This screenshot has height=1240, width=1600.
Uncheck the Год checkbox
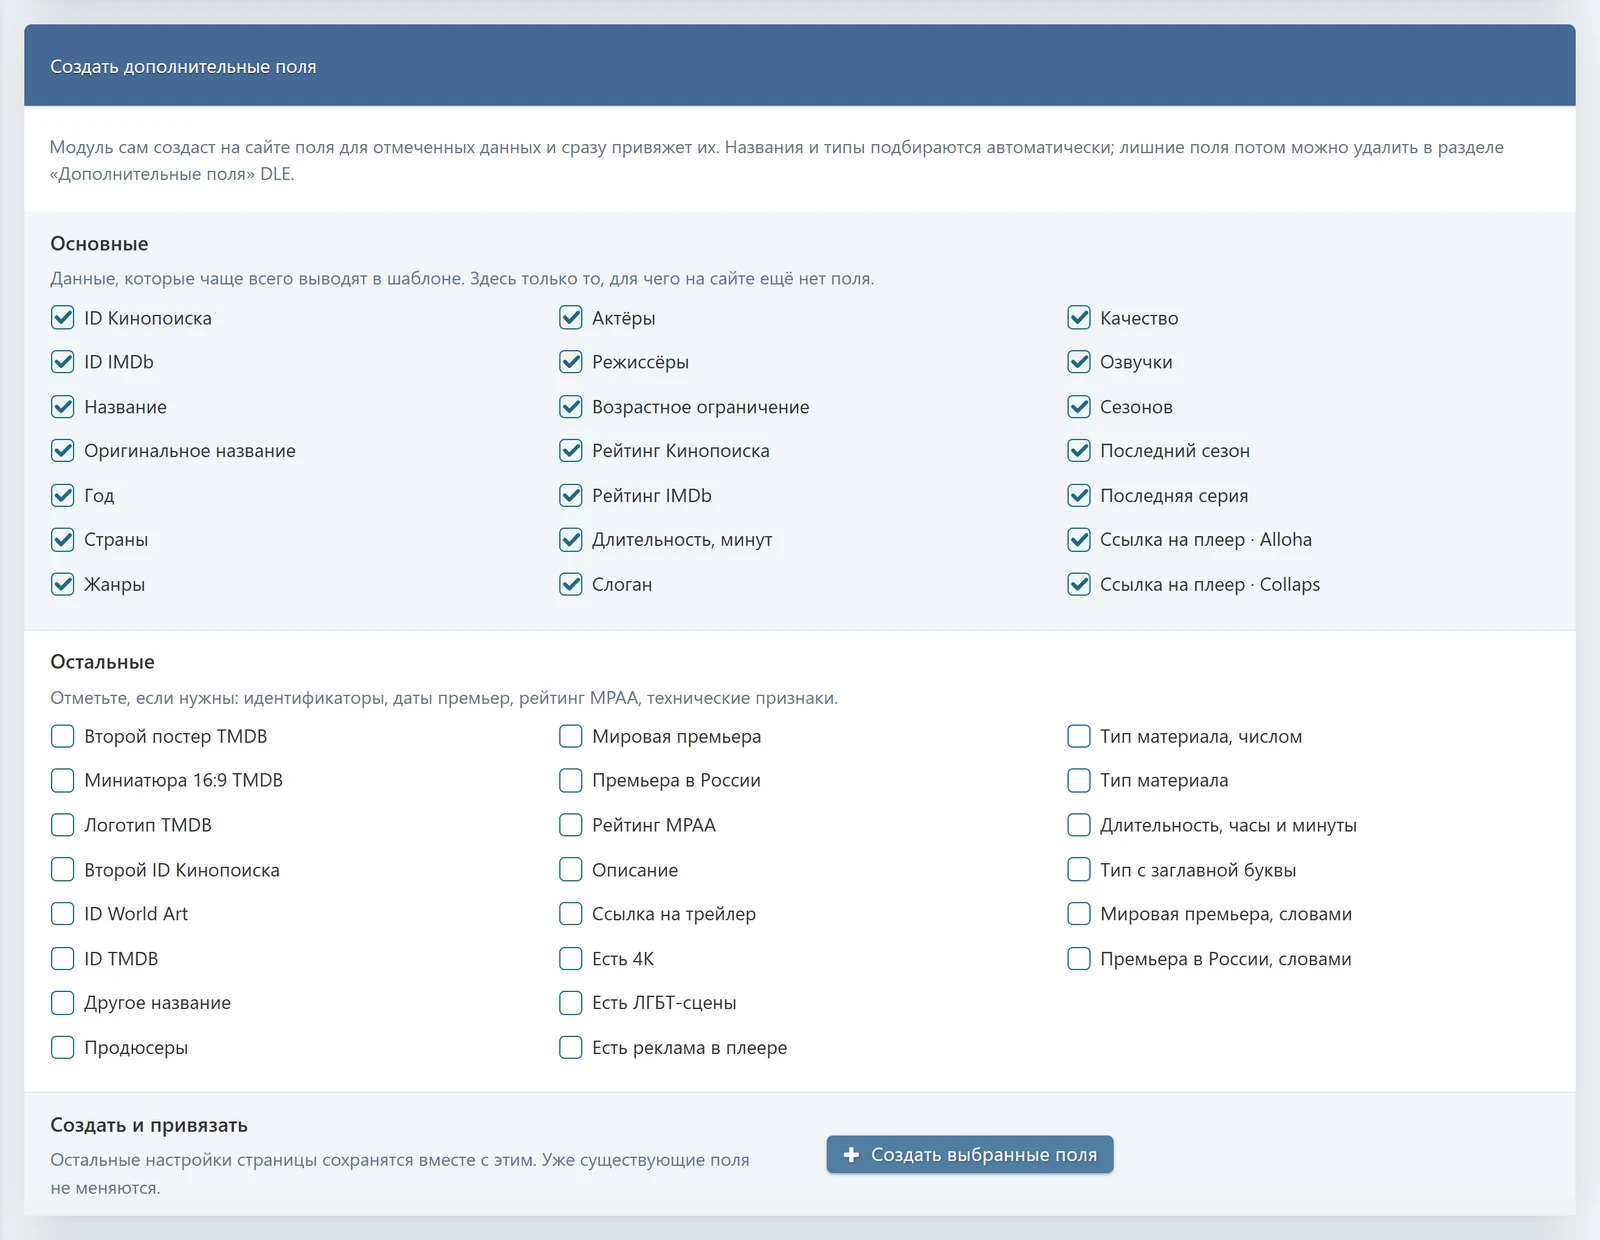click(63, 495)
